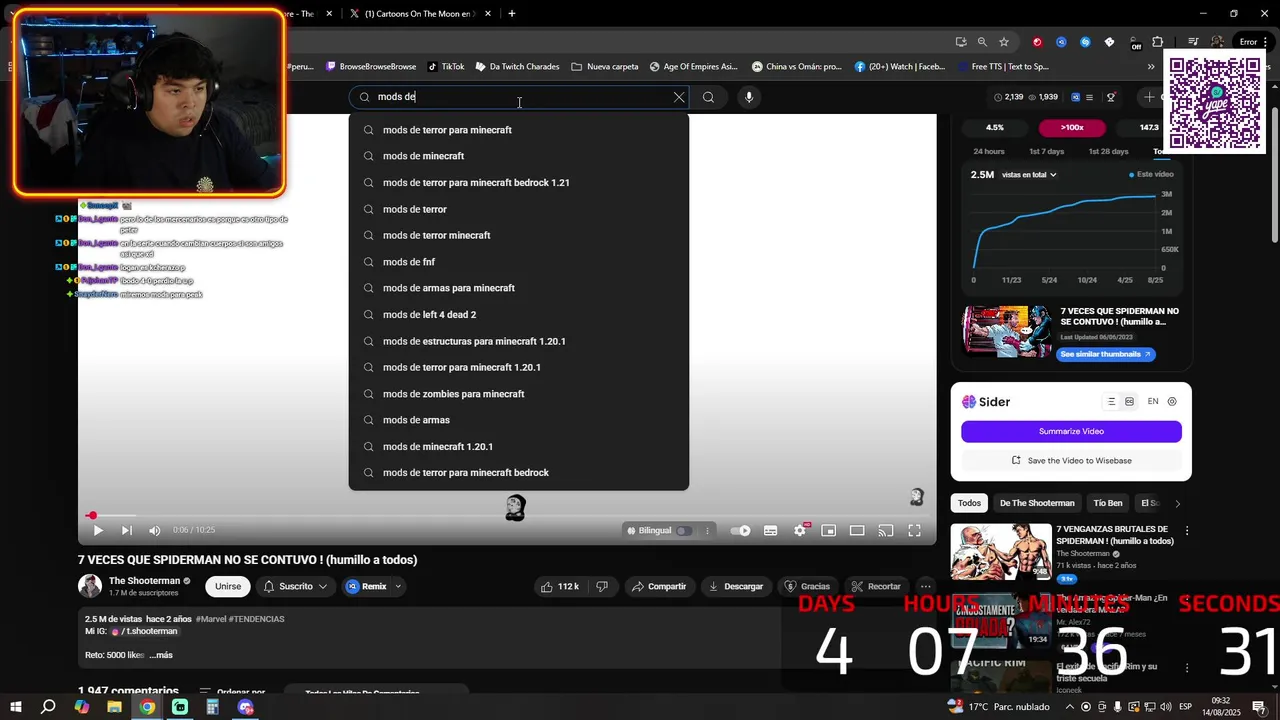1280x720 pixels.
Task: Open The Shooterman channel avatar
Action: tap(90, 586)
